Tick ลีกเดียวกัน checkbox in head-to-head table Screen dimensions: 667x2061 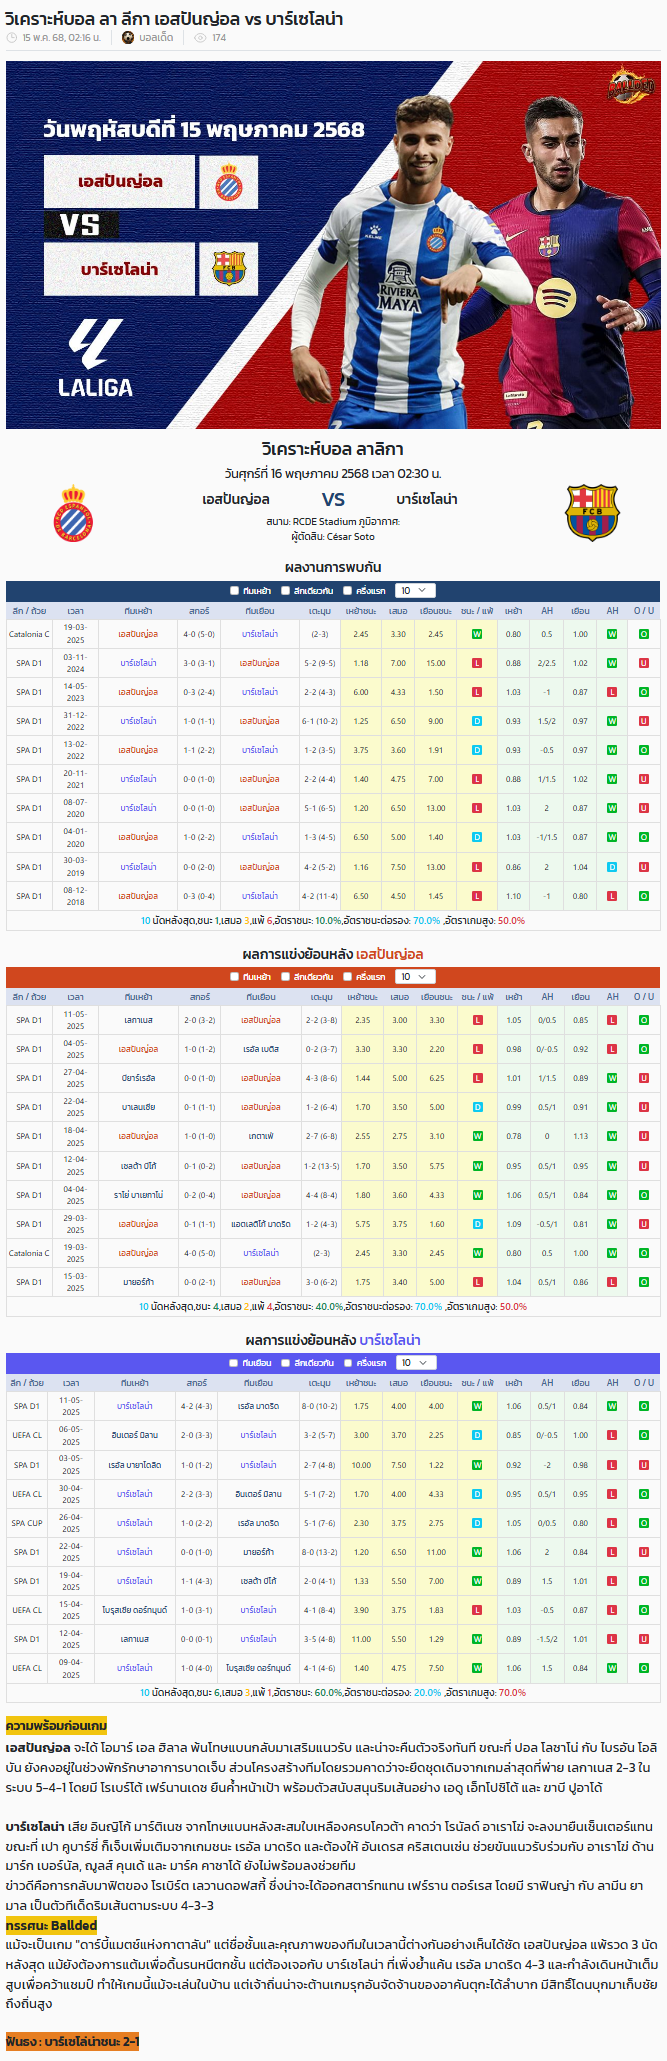click(285, 591)
